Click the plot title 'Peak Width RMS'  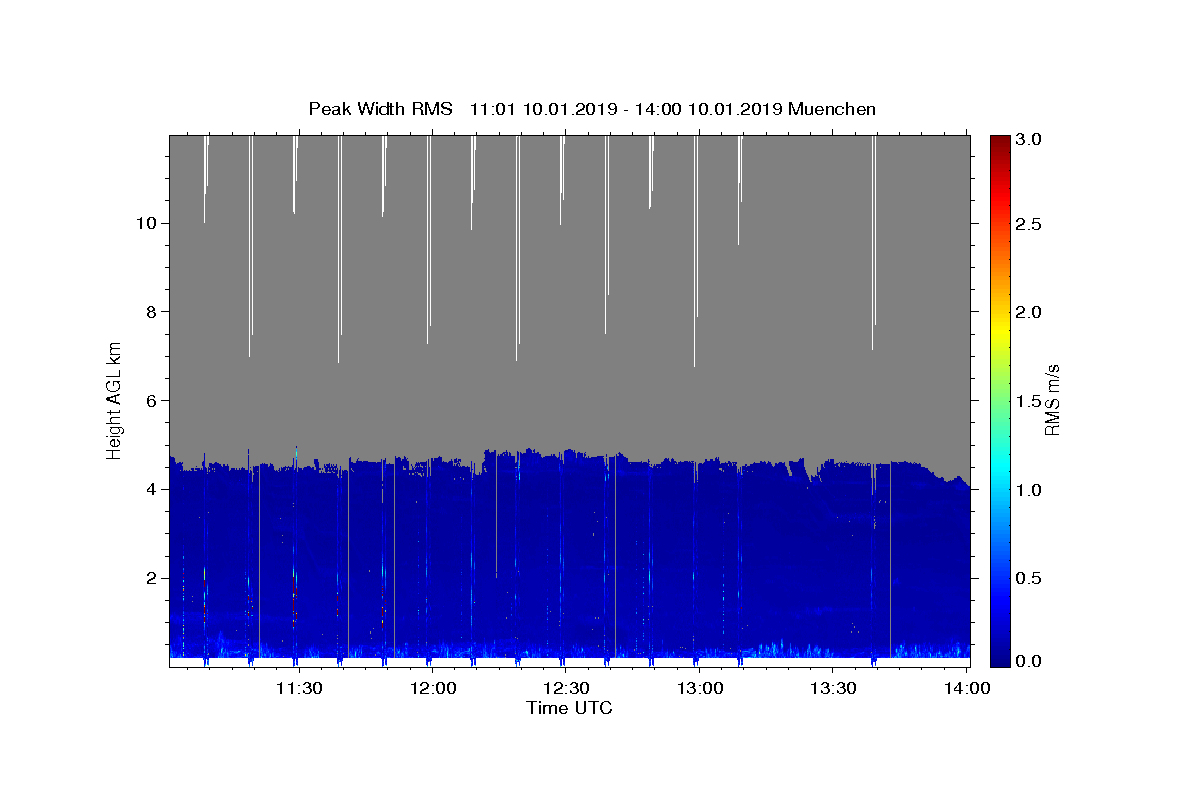[380, 109]
